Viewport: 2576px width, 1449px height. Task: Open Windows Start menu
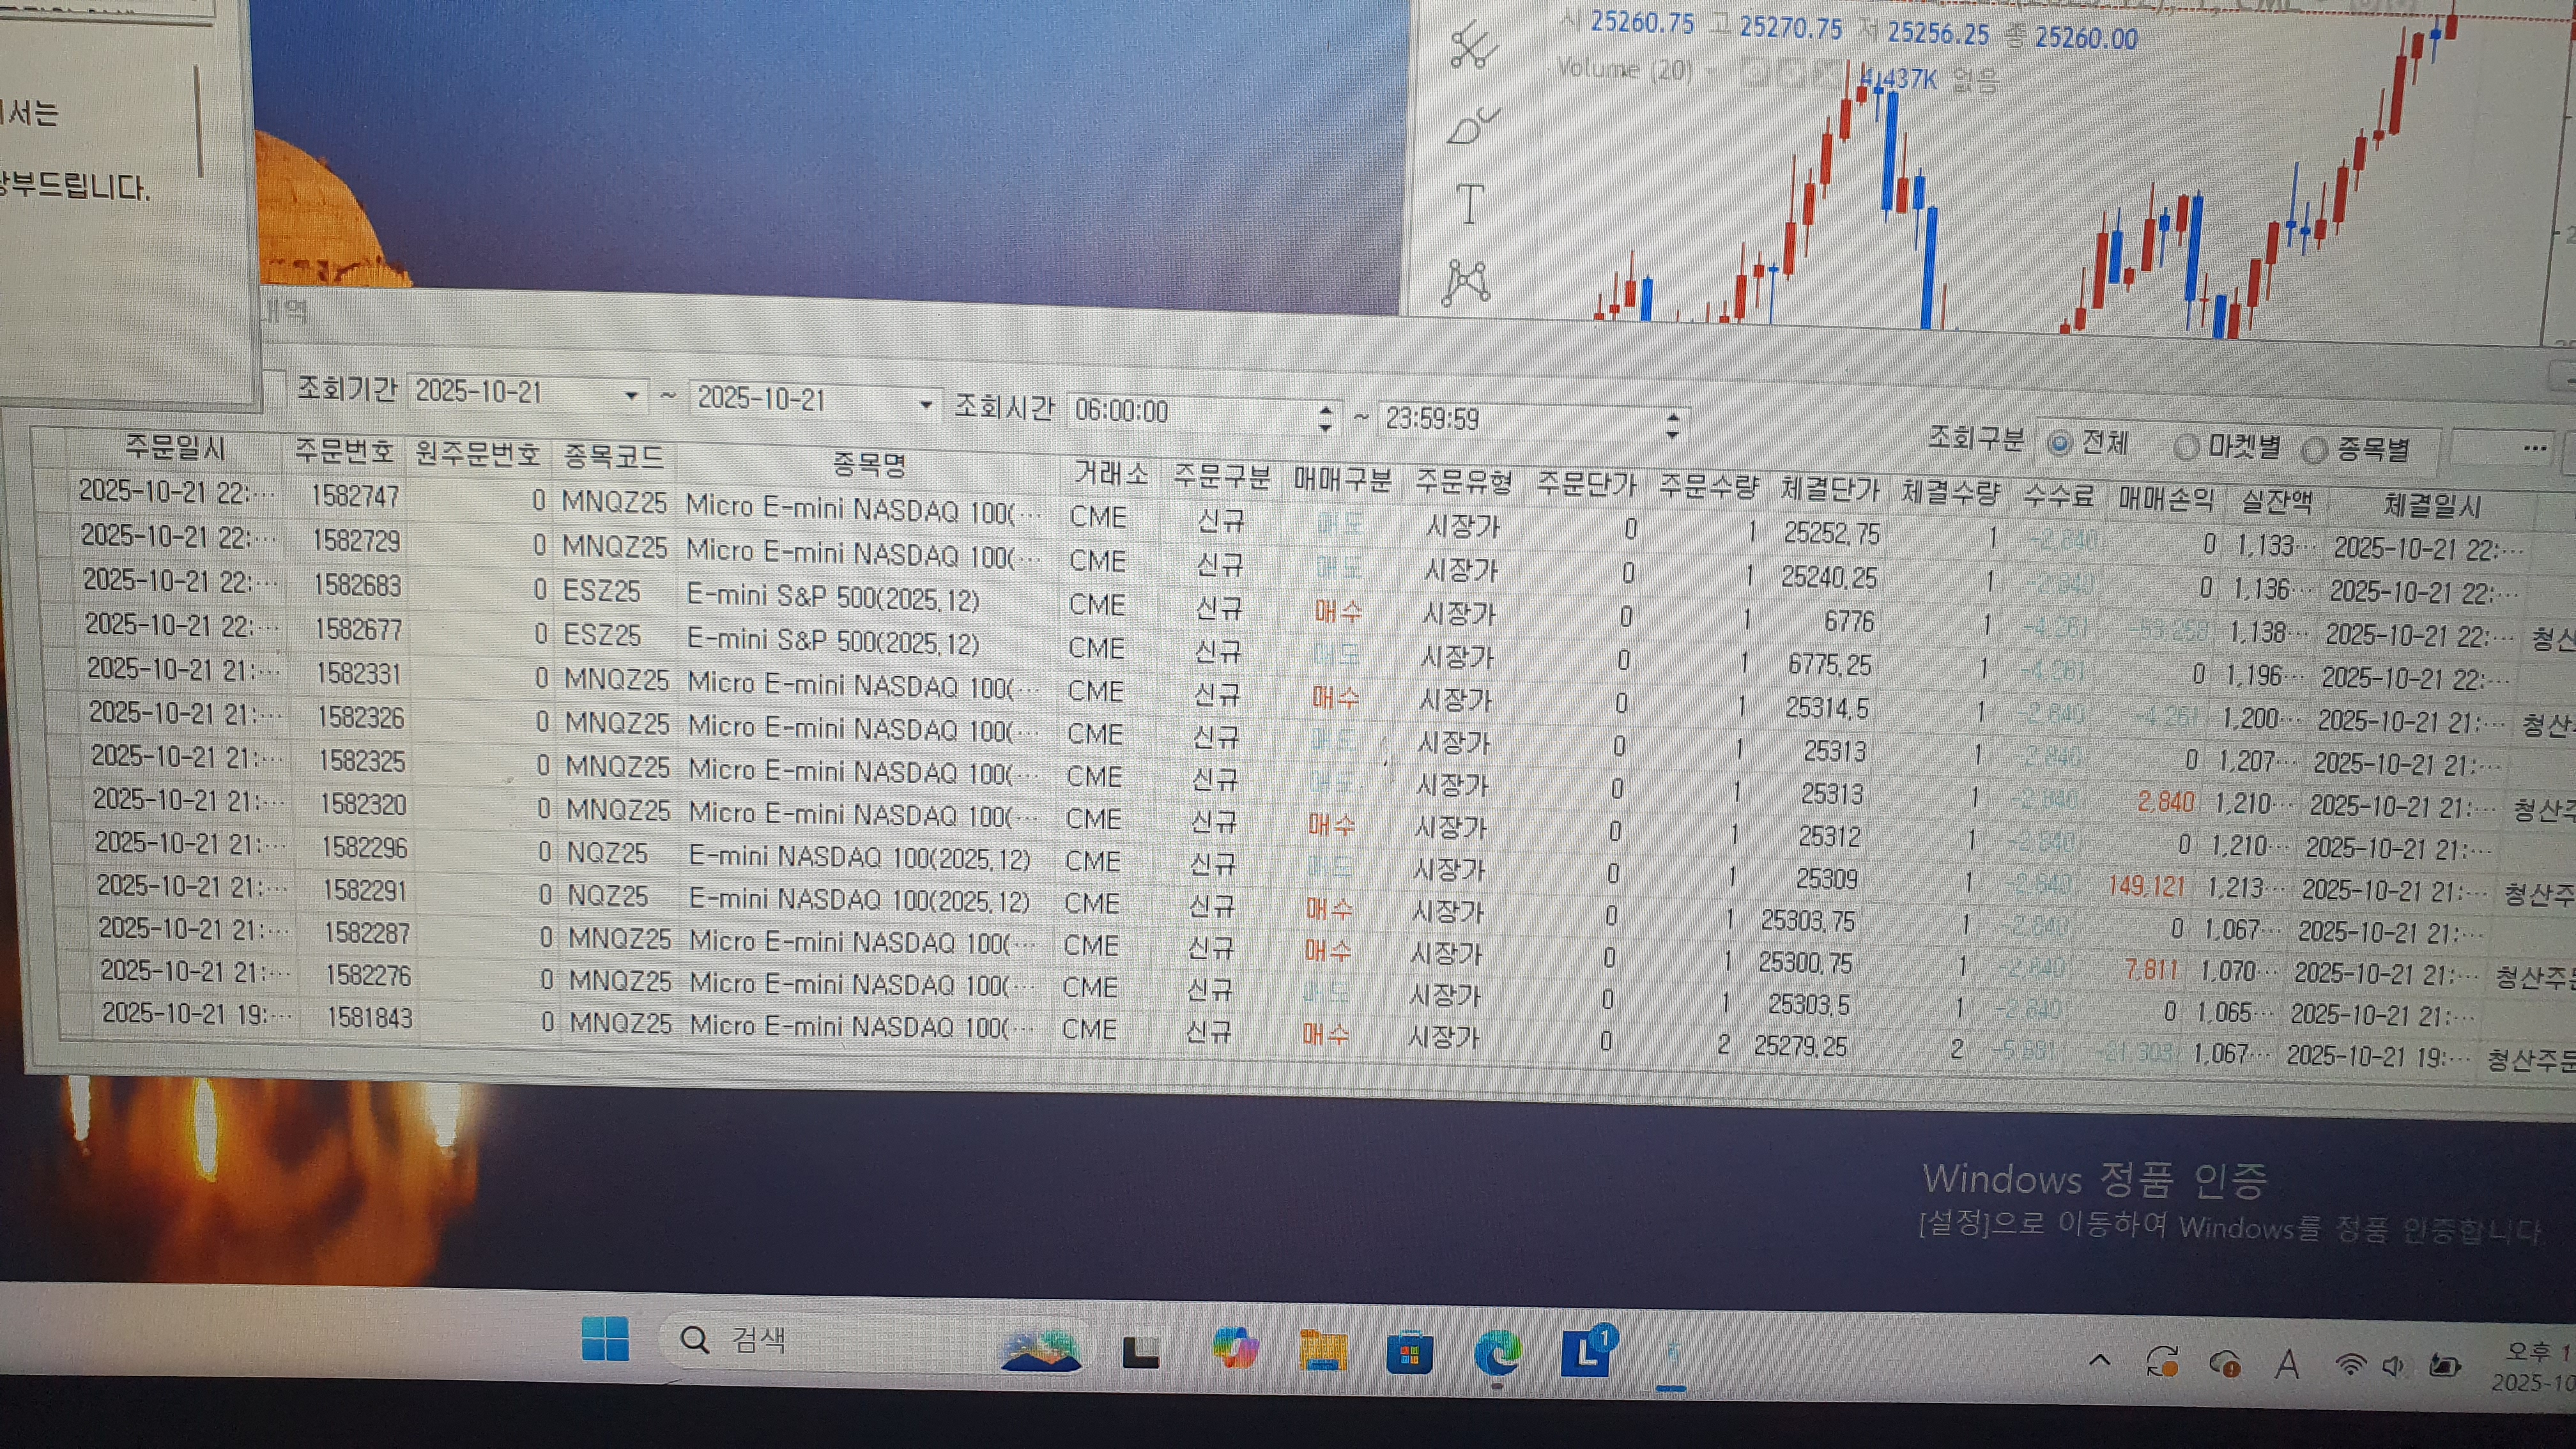(x=605, y=1339)
